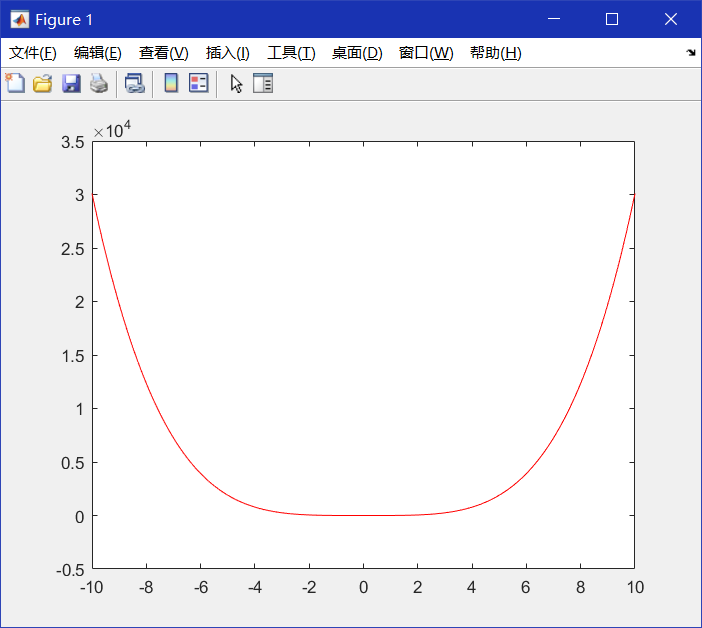Open the 帮助(H) menu
This screenshot has width=702, height=628.
(496, 53)
